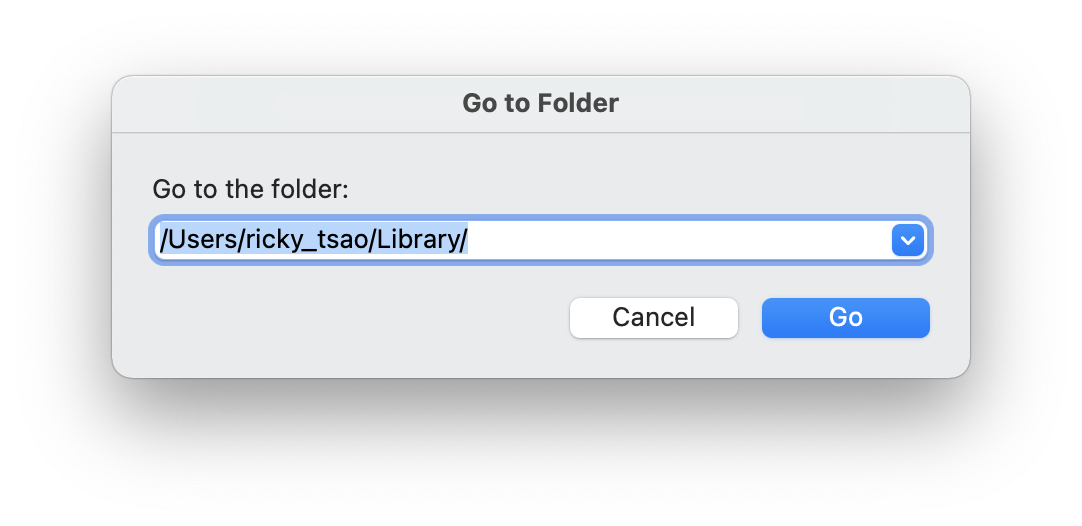
Task: Click the blank dialog area below the Go button
Action: point(845,357)
